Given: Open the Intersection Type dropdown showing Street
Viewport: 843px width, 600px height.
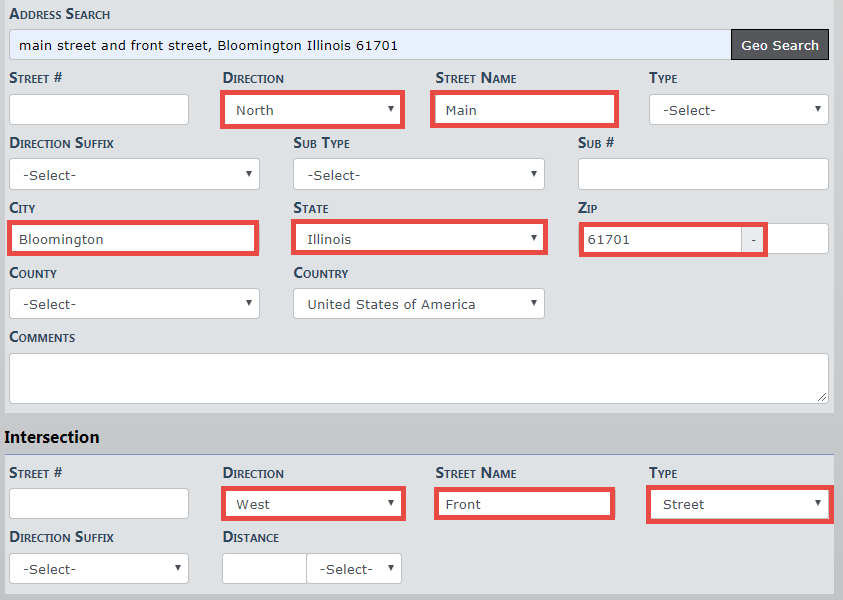Looking at the screenshot, I should click(738, 504).
